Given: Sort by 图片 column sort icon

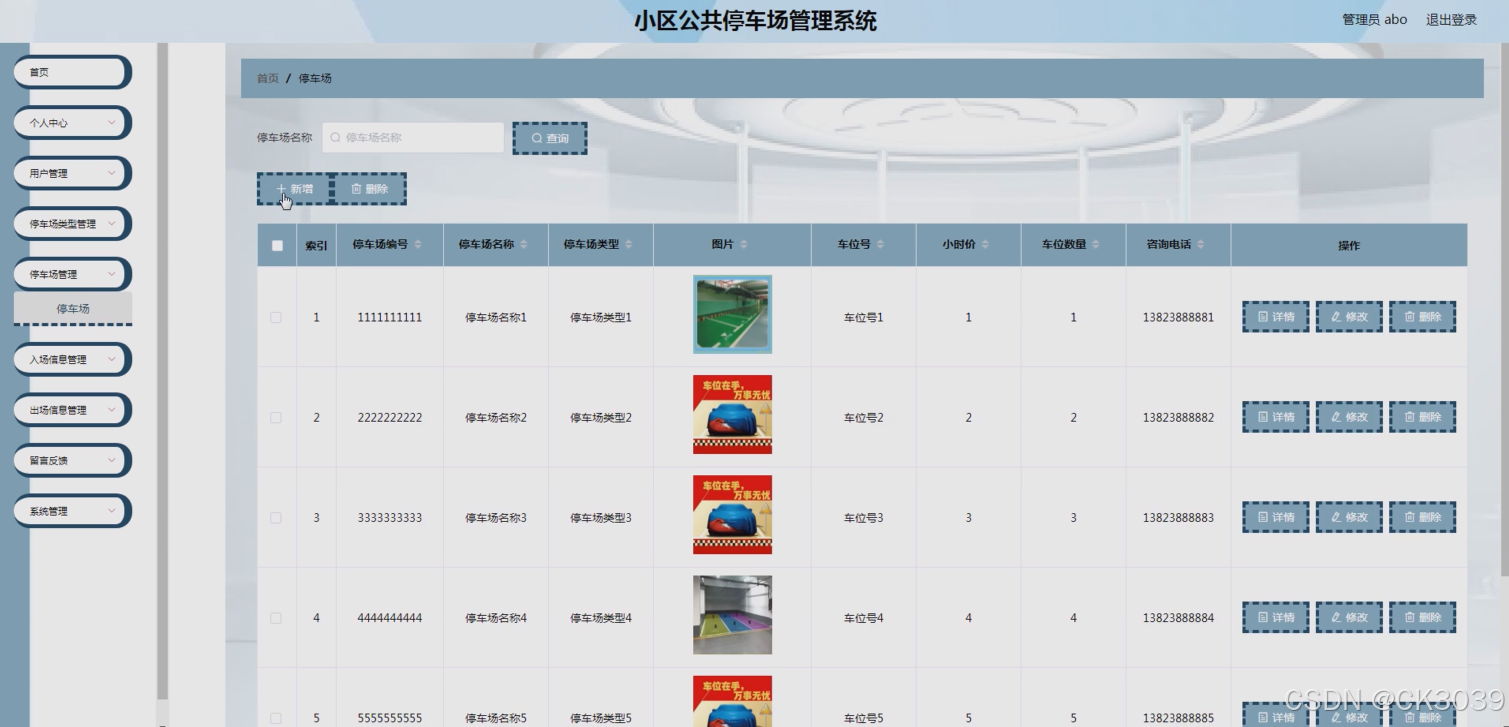Looking at the screenshot, I should click(x=744, y=245).
